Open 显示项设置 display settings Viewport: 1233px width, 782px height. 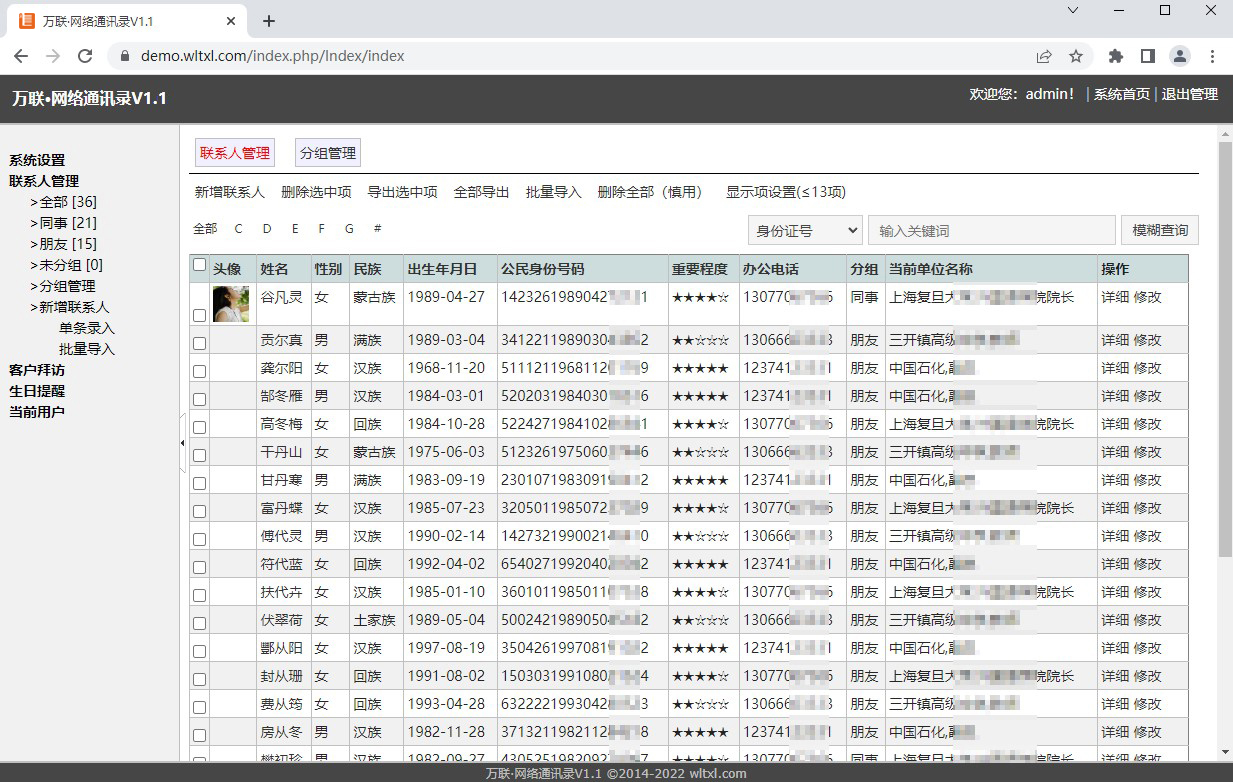point(785,191)
